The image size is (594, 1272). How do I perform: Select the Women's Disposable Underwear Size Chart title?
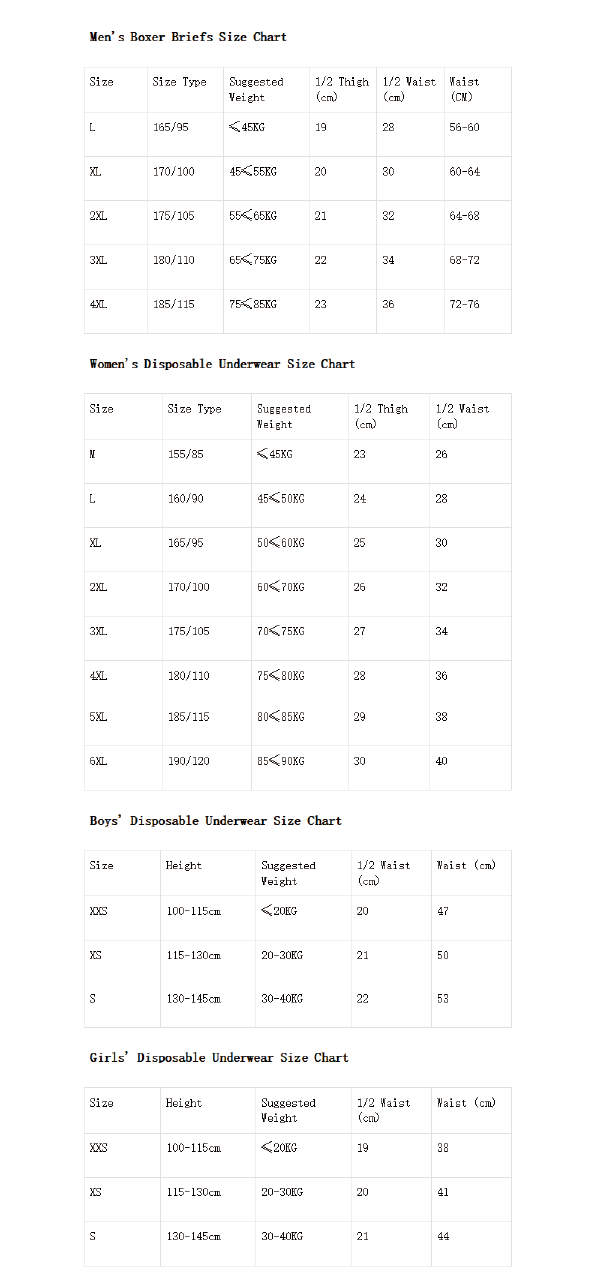[222, 364]
